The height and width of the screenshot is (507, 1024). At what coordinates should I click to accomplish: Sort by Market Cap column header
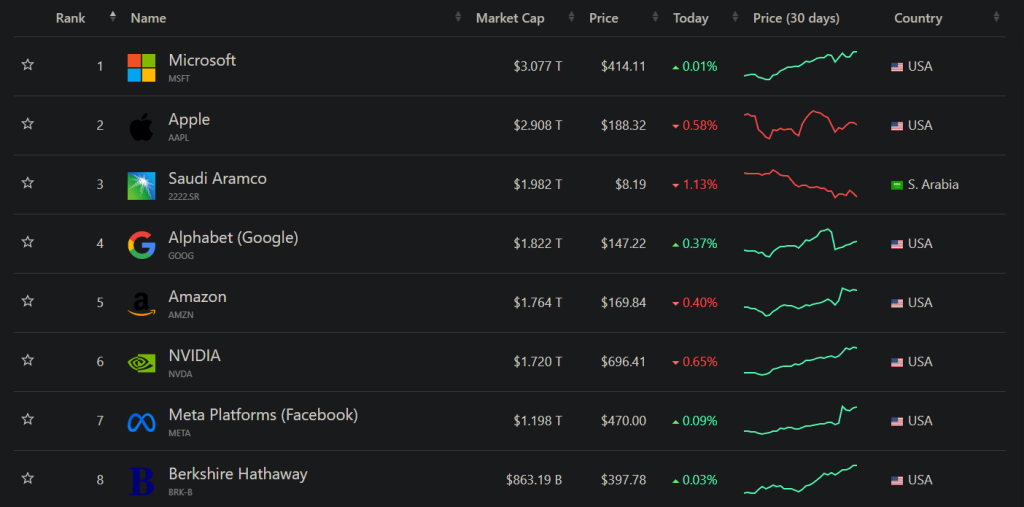[510, 18]
